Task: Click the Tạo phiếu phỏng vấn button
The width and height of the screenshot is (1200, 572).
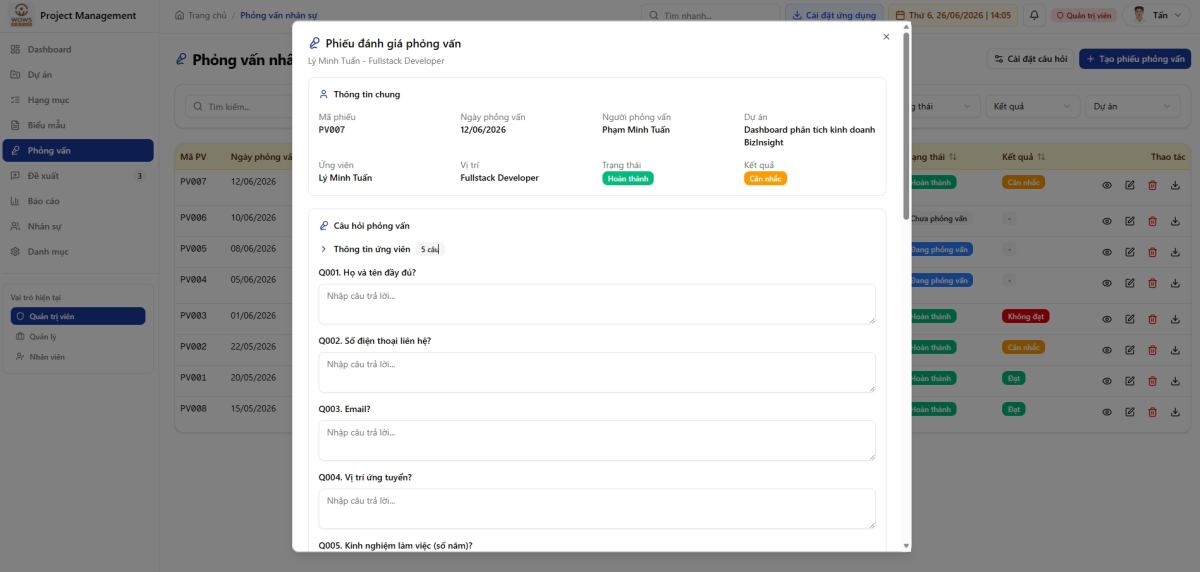Action: click(x=1135, y=59)
